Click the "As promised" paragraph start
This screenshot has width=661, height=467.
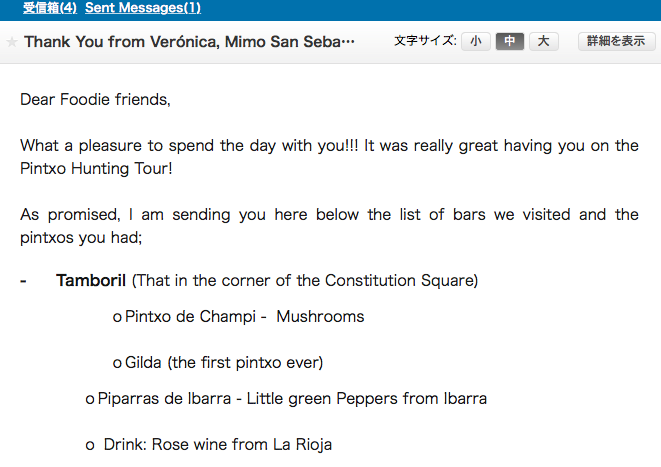coord(66,215)
